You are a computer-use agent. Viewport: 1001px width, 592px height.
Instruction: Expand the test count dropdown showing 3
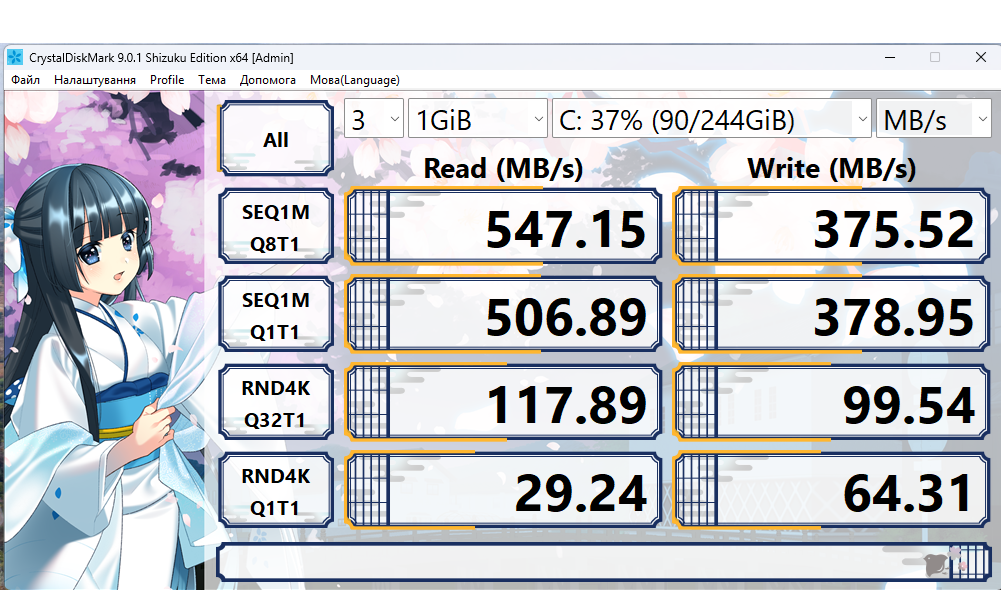tap(373, 118)
